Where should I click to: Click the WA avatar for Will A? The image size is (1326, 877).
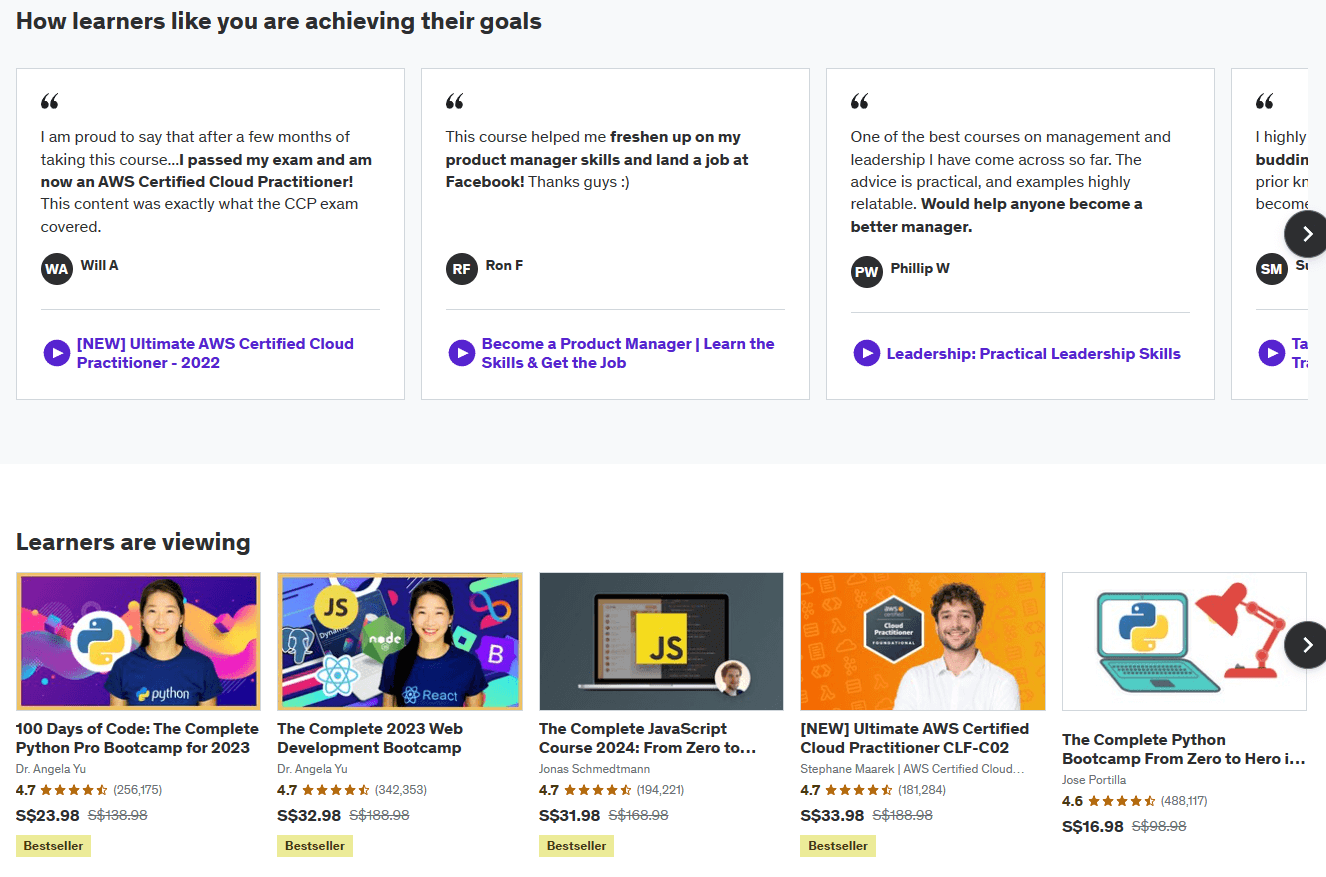pos(57,269)
